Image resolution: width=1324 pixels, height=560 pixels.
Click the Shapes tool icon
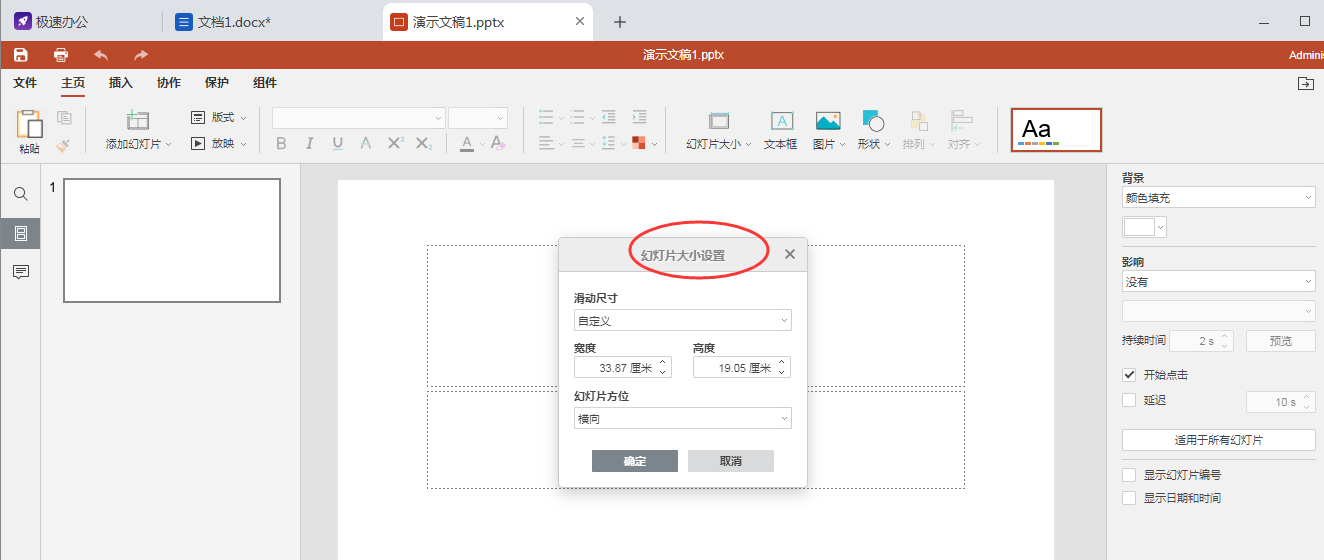(873, 121)
